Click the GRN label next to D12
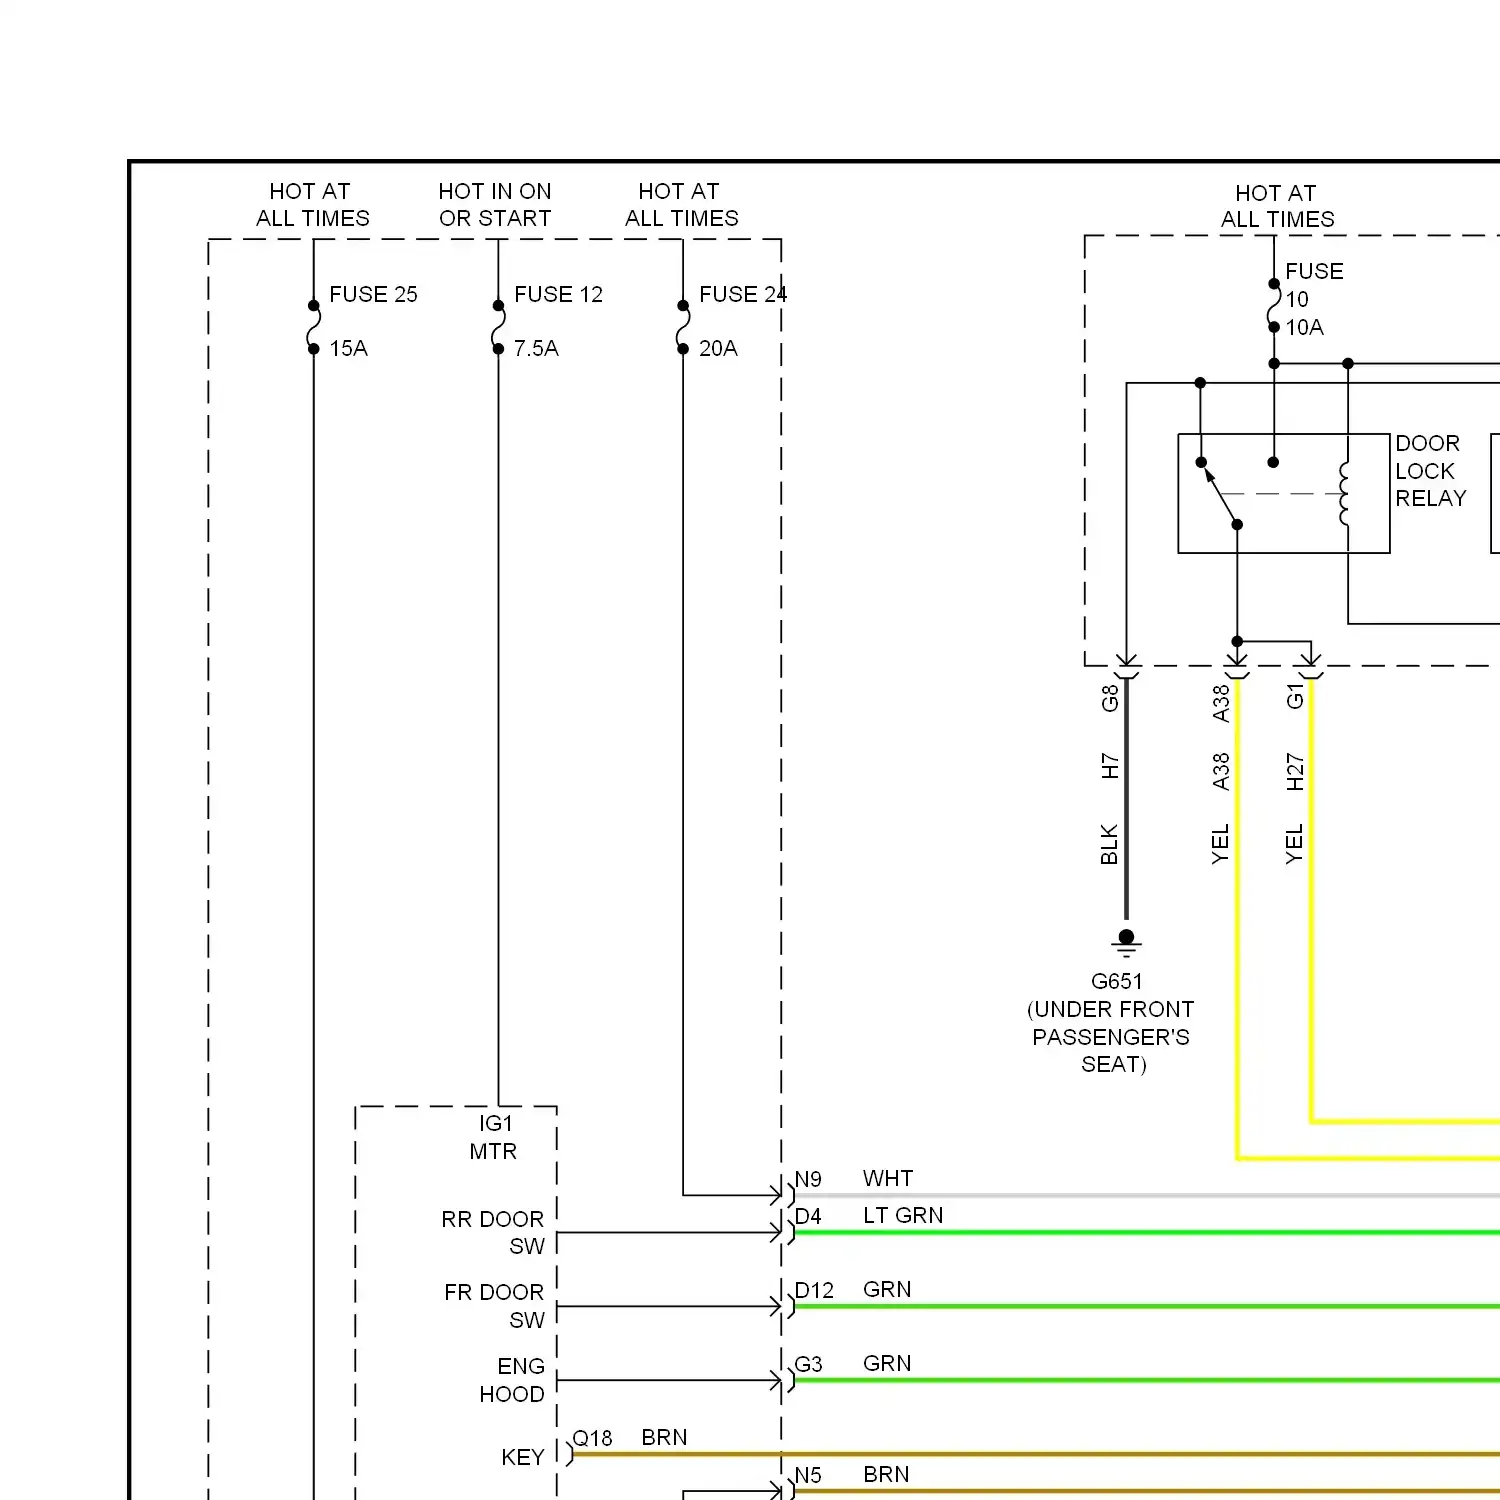This screenshot has width=1500, height=1500. point(887,1289)
